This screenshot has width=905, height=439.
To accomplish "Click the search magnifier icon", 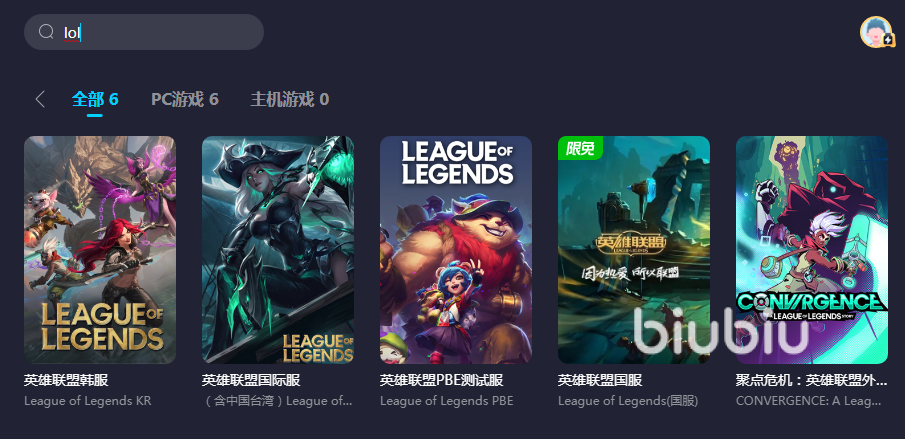I will pos(46,32).
